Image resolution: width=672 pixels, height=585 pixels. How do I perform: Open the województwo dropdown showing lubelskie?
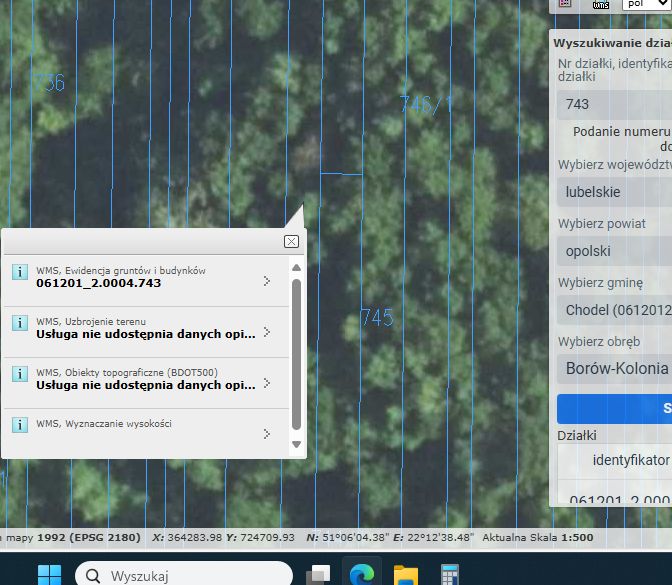pos(614,192)
